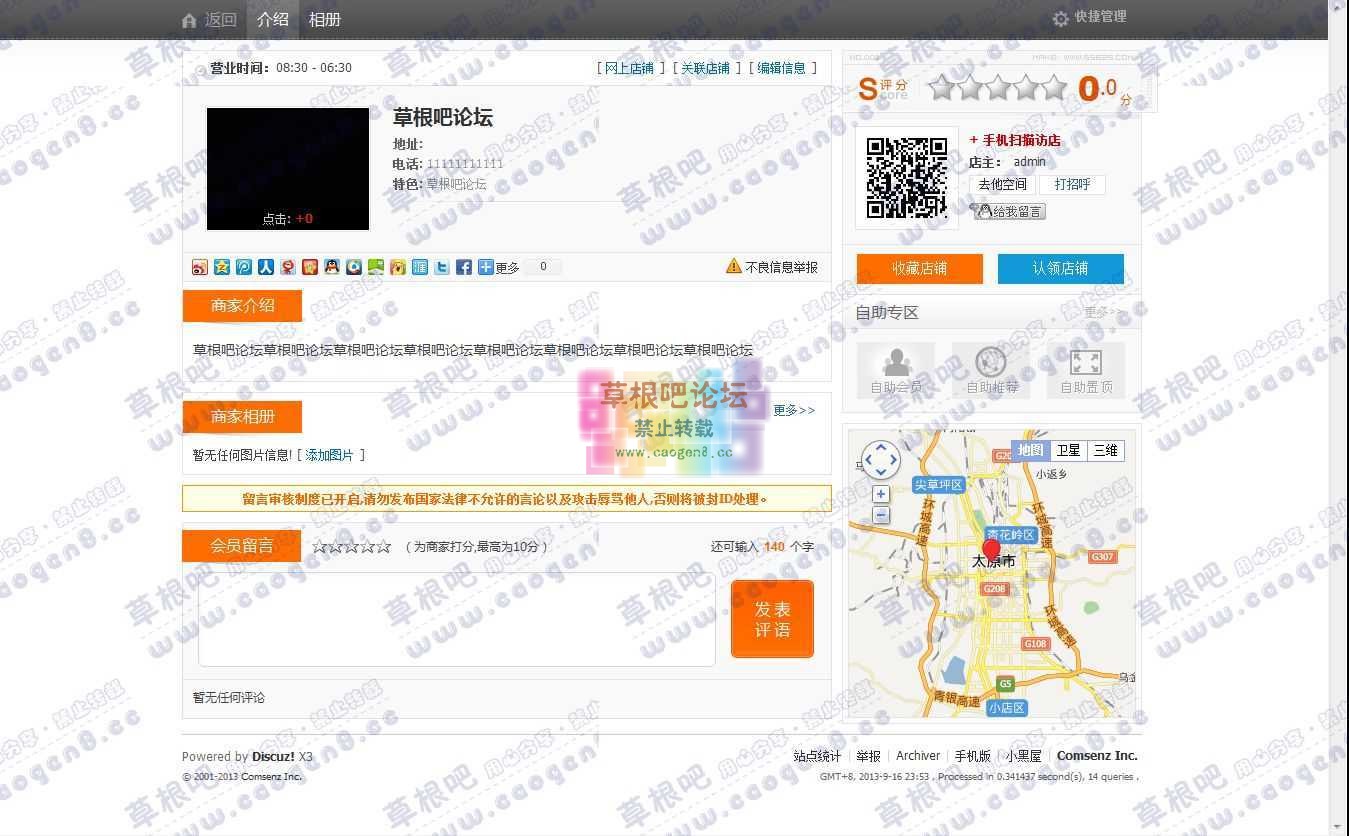Share via the QQ share icon
Image resolution: width=1349 pixels, height=836 pixels.
332,267
